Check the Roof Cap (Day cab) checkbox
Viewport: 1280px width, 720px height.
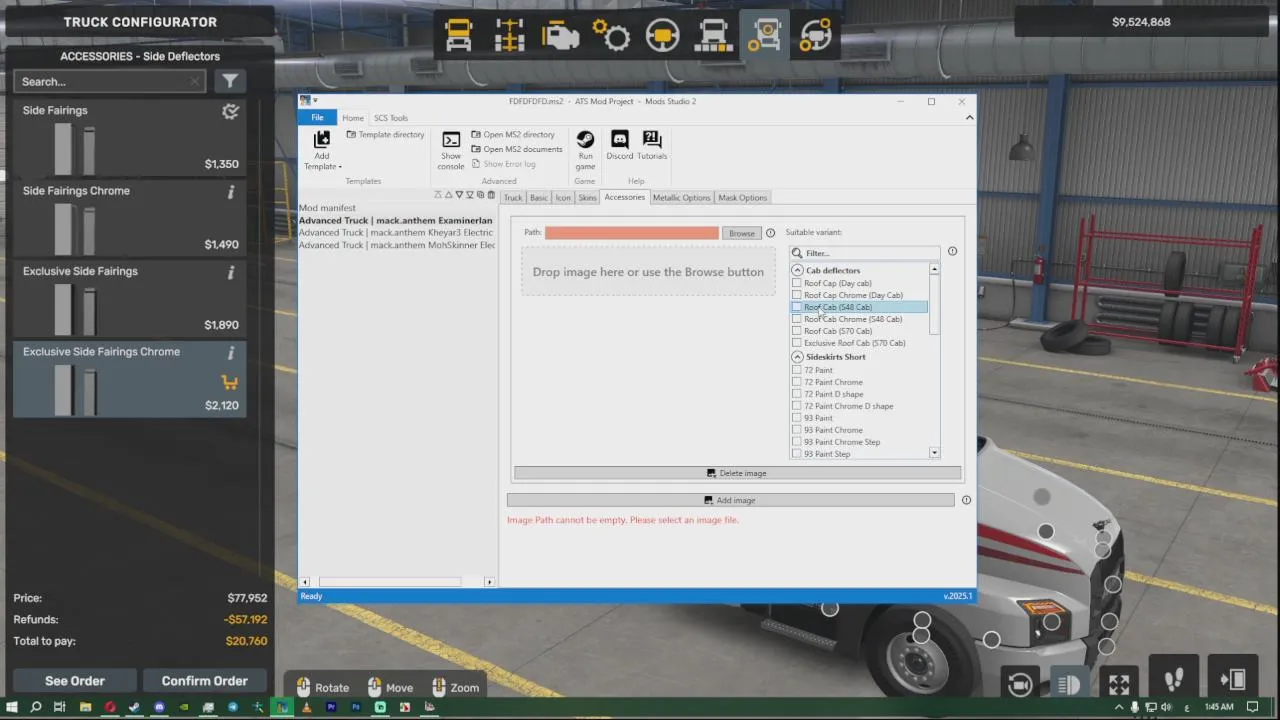tap(797, 283)
